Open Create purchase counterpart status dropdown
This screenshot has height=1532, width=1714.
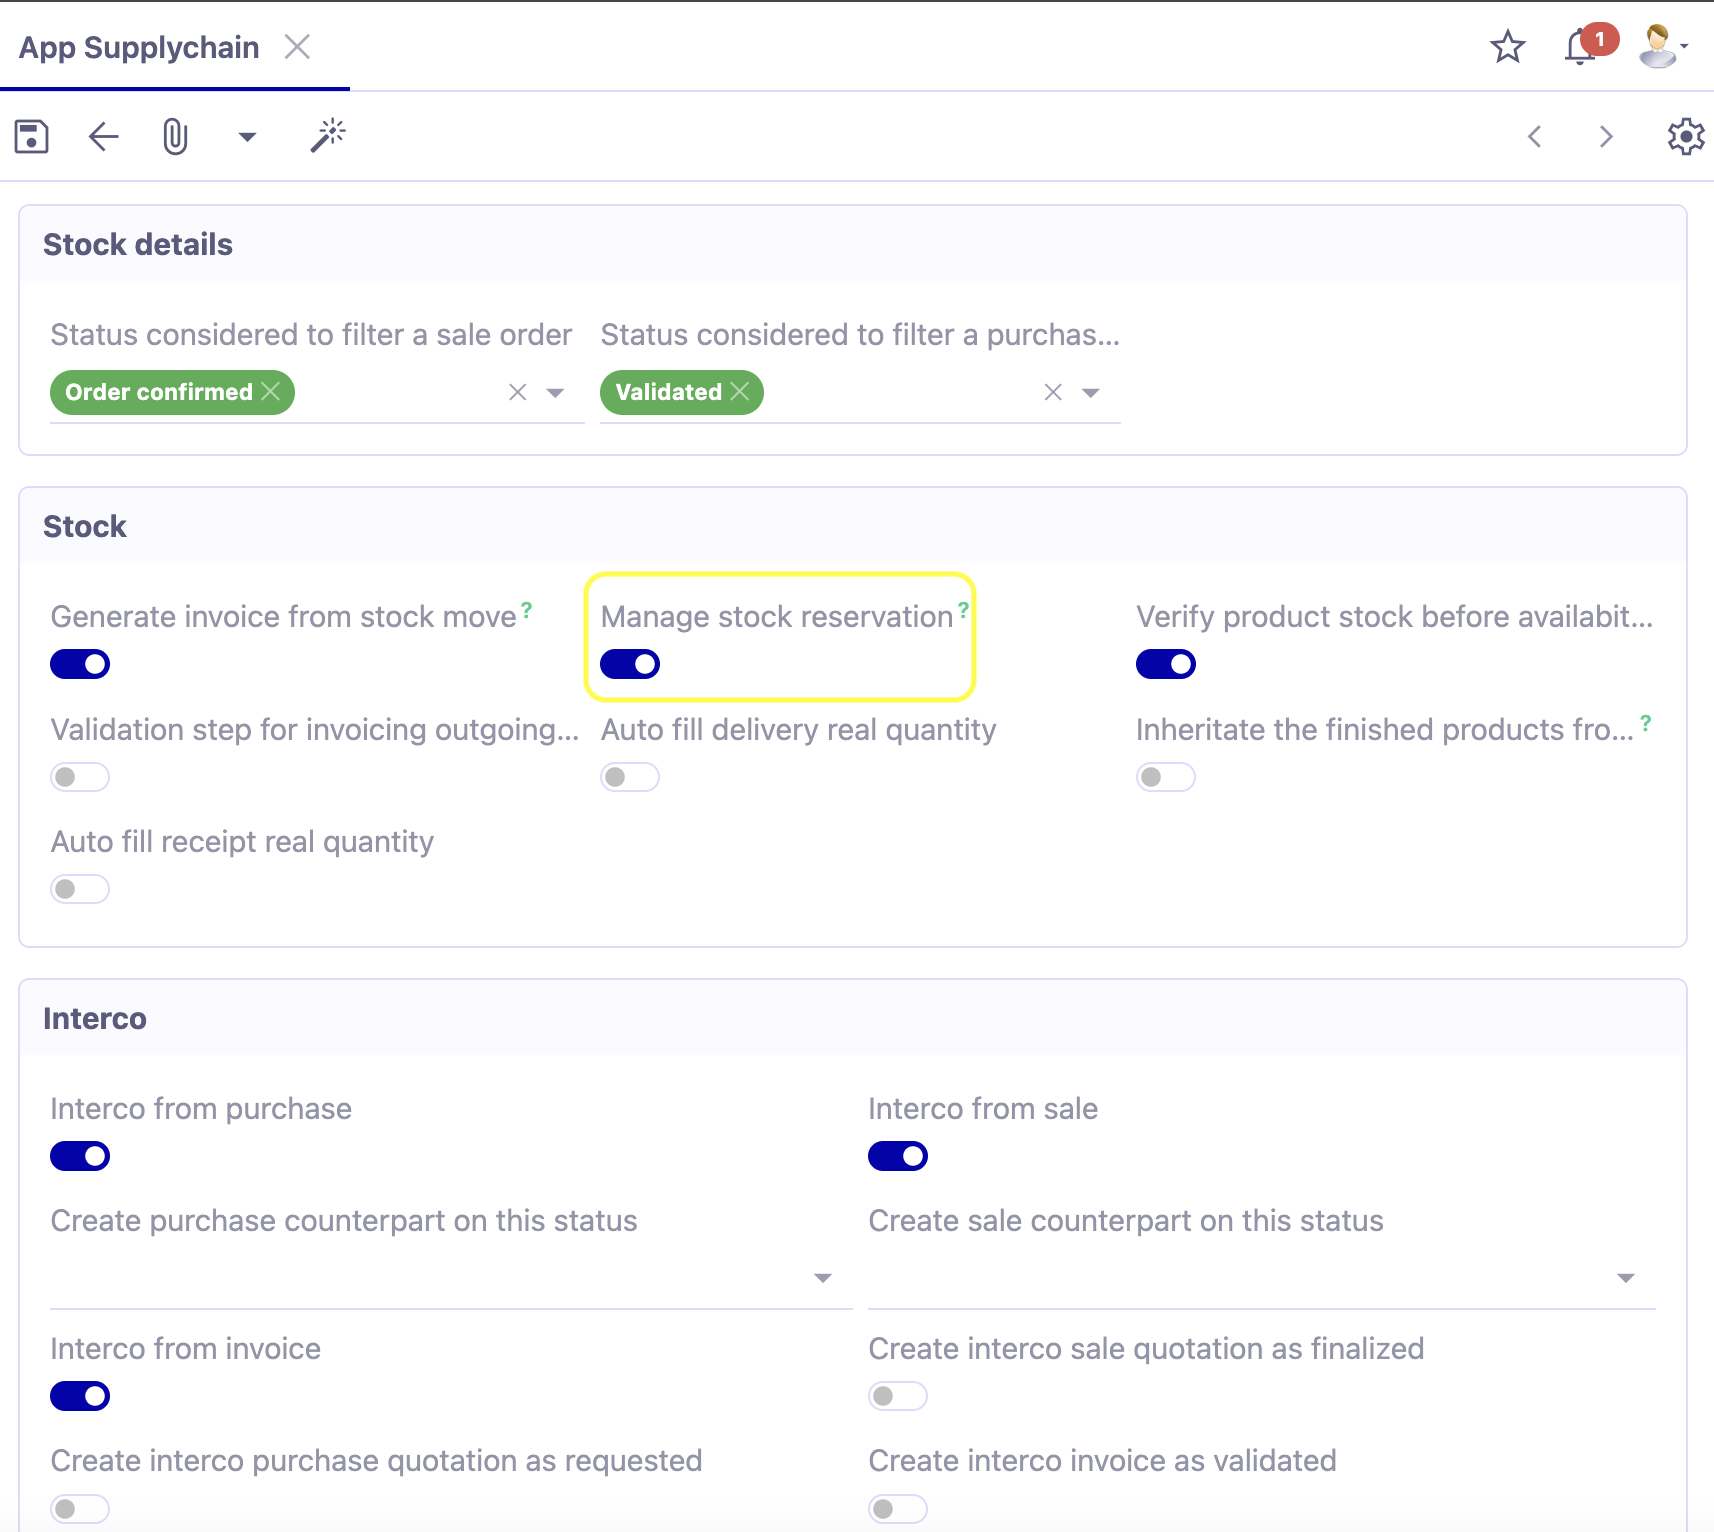822,1277
